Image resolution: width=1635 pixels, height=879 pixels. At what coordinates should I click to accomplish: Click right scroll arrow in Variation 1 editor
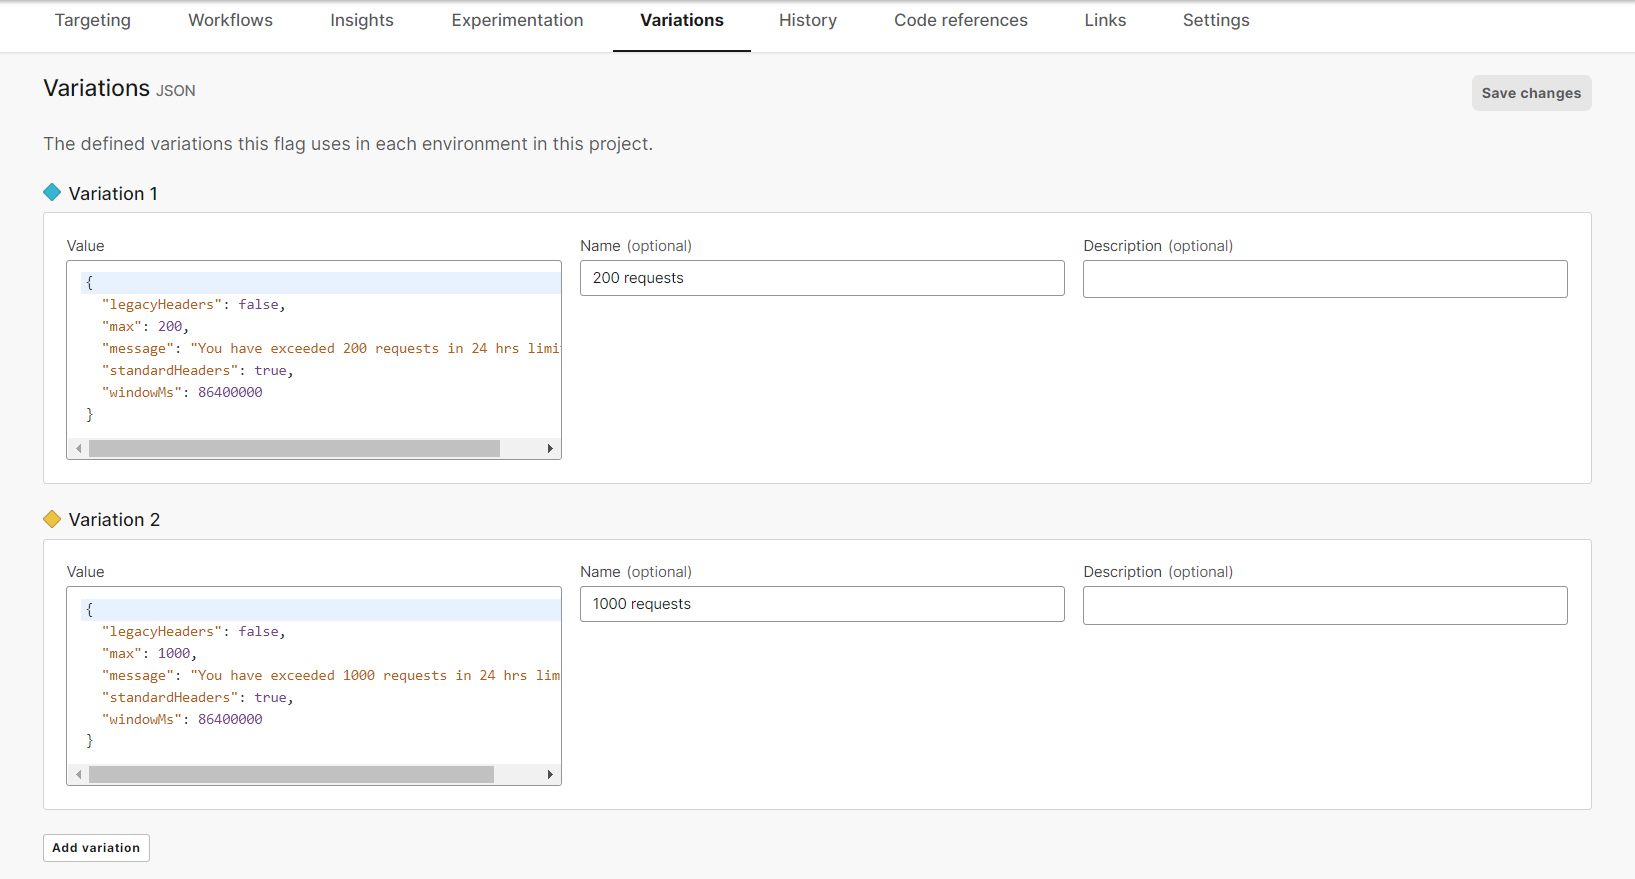pos(550,449)
